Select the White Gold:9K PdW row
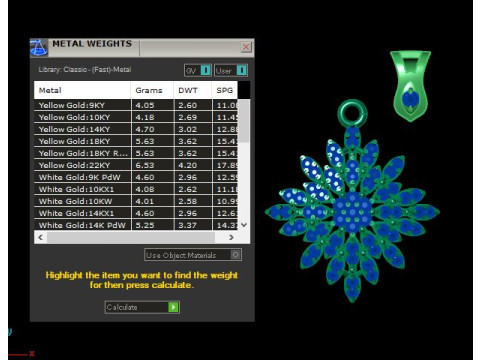This screenshot has height=360, width=480. [x=136, y=177]
